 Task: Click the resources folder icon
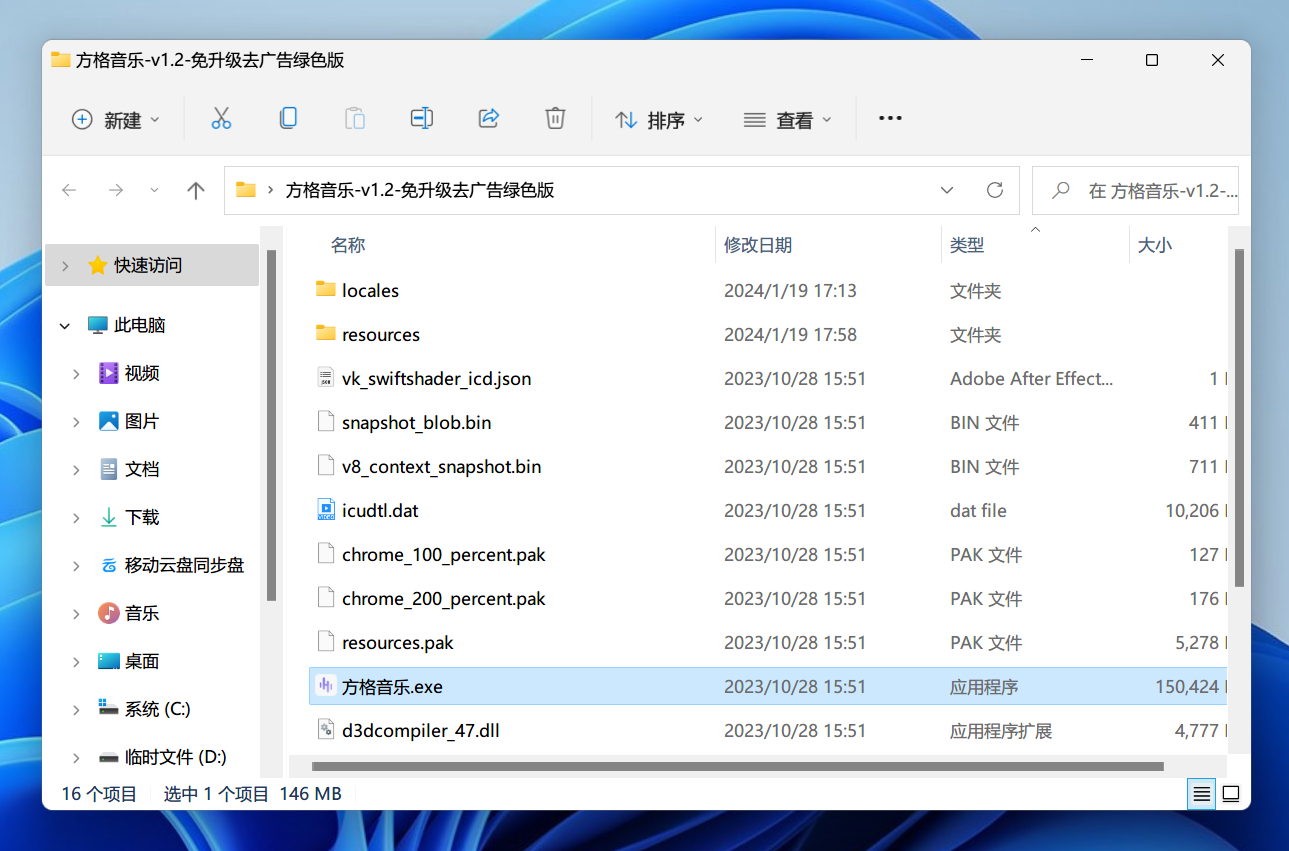point(325,334)
